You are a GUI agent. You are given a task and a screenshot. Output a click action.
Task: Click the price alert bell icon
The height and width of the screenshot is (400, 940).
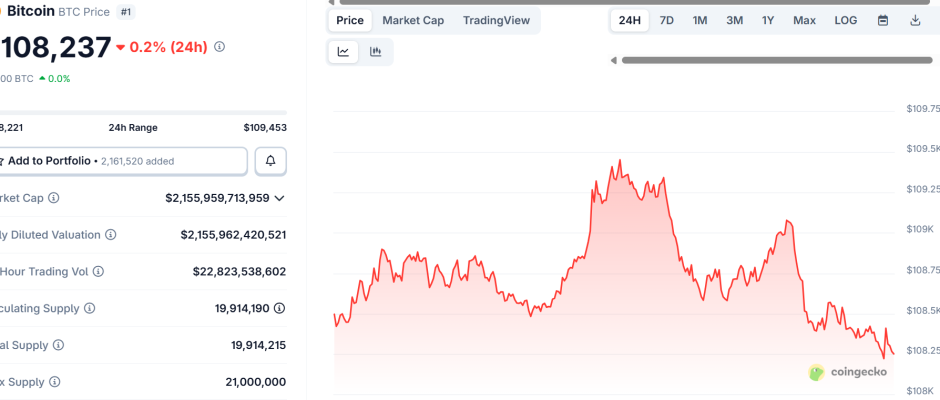point(270,161)
